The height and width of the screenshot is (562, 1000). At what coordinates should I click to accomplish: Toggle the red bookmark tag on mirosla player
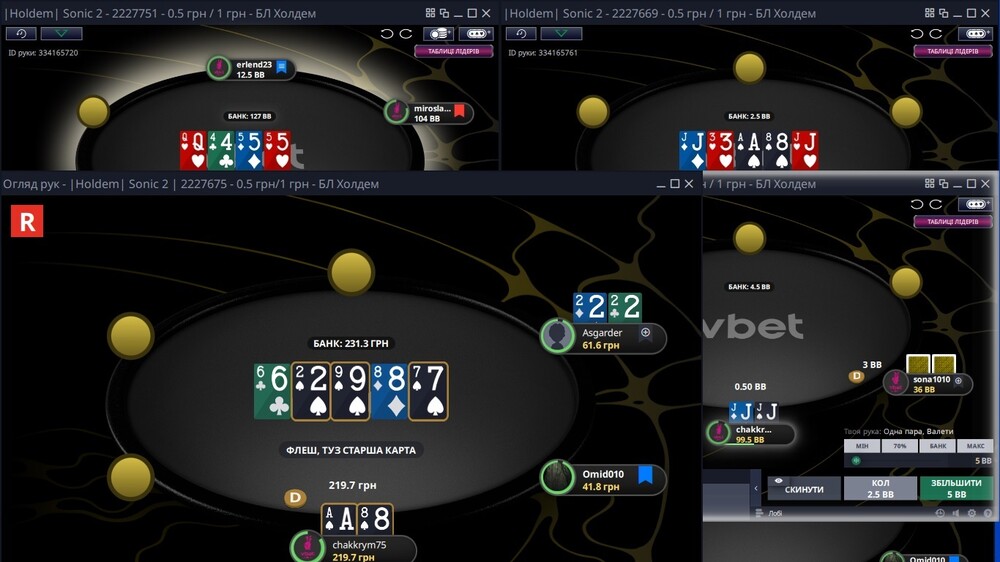click(459, 112)
